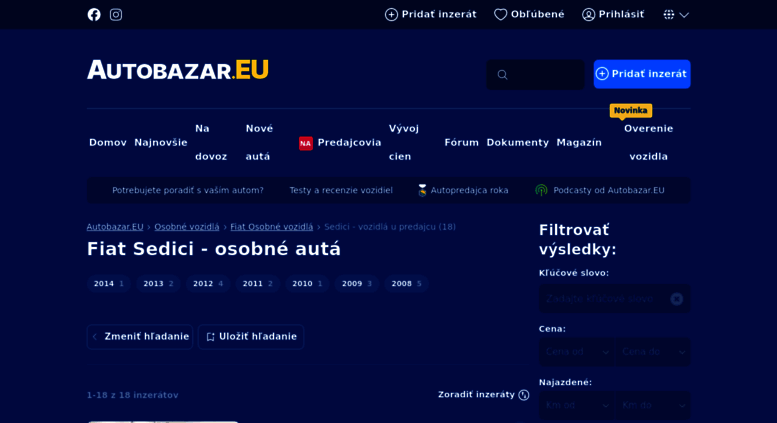Viewport: 777px width, 423px height.
Task: Filter by year 2011 chip
Action: tap(257, 284)
